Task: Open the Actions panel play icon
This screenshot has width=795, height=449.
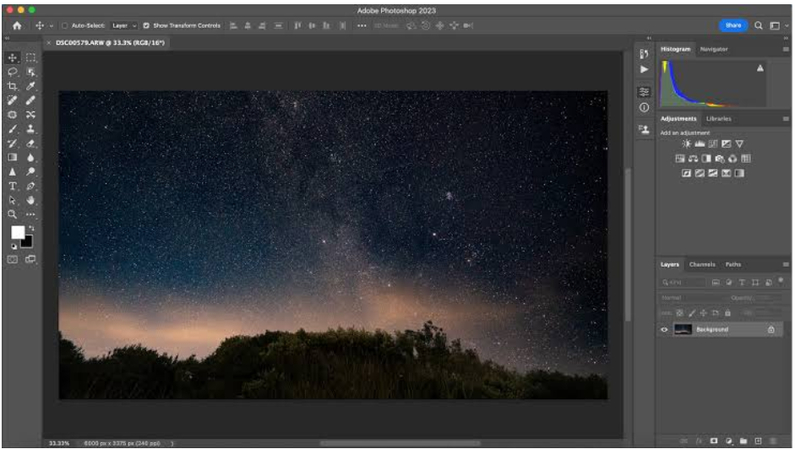Action: [644, 69]
